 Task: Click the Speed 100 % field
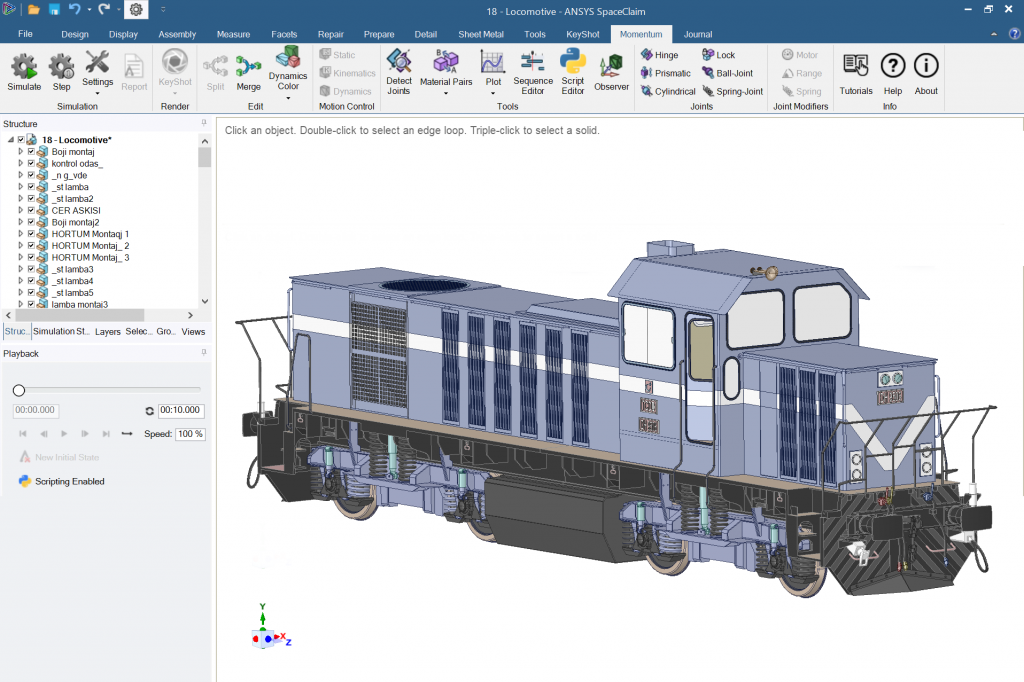[x=190, y=434]
